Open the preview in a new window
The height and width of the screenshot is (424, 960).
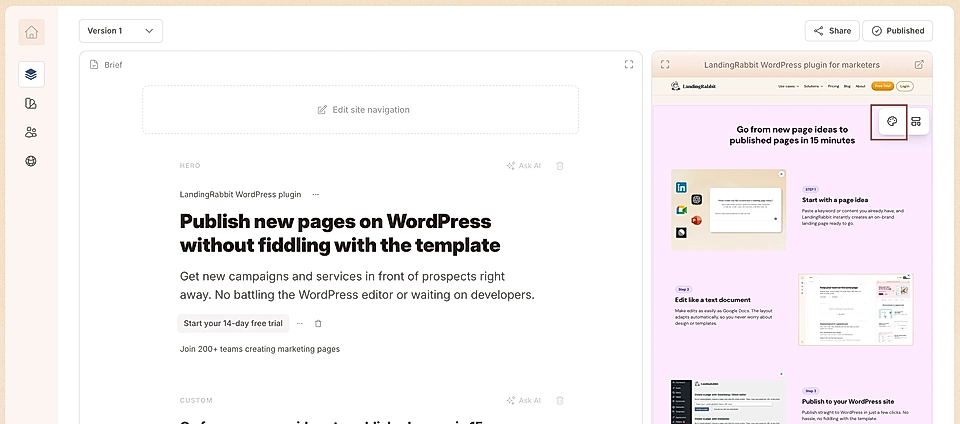click(918, 64)
